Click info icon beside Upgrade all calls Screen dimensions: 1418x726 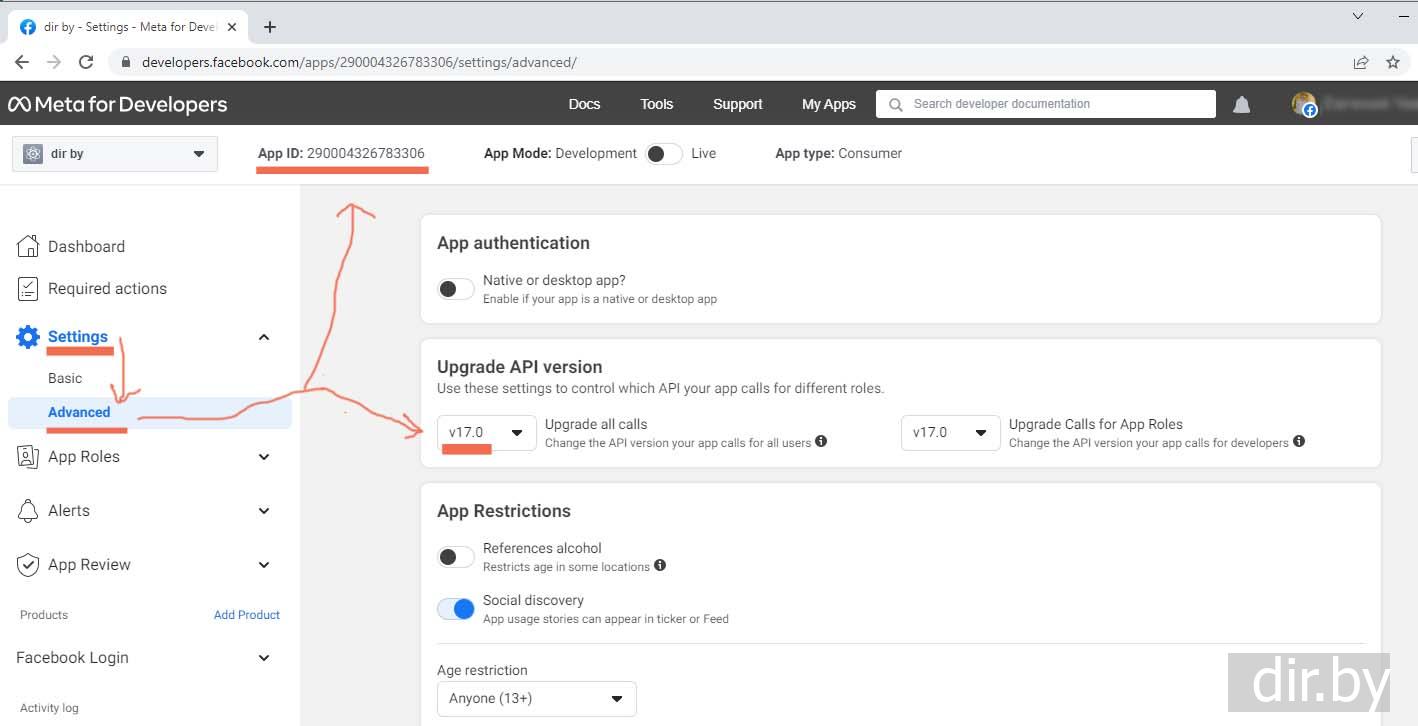click(x=821, y=442)
